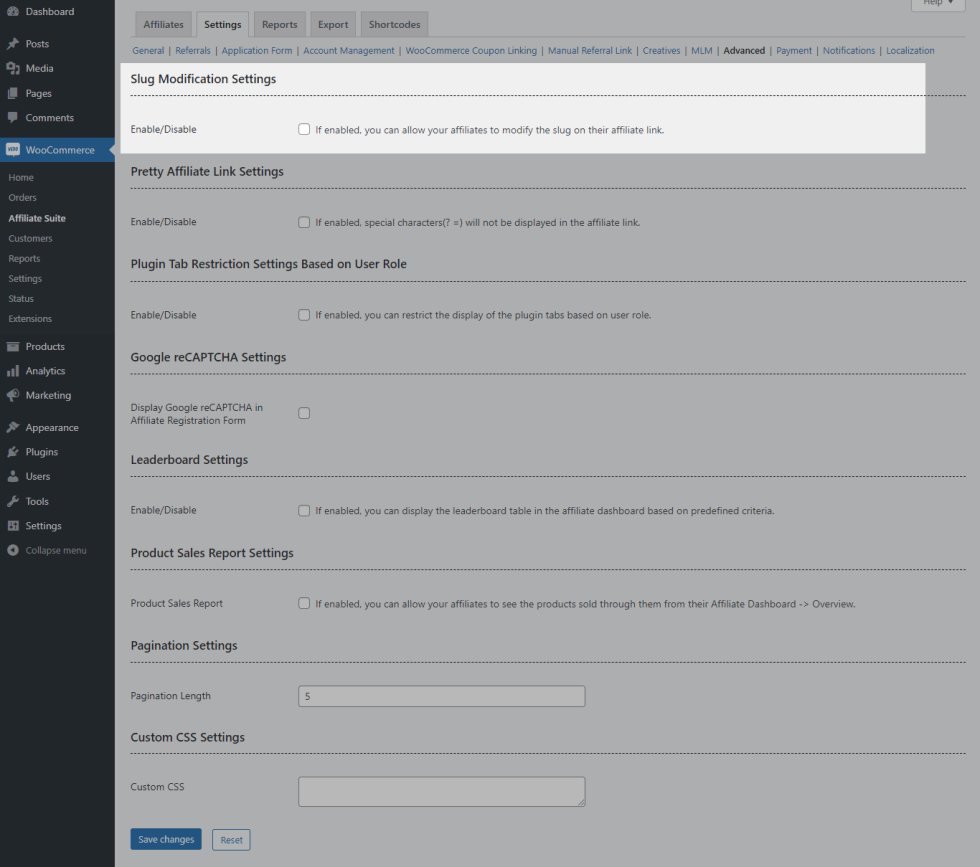Click the Pages icon in admin menu
The width and height of the screenshot is (980, 867).
tap(13, 93)
